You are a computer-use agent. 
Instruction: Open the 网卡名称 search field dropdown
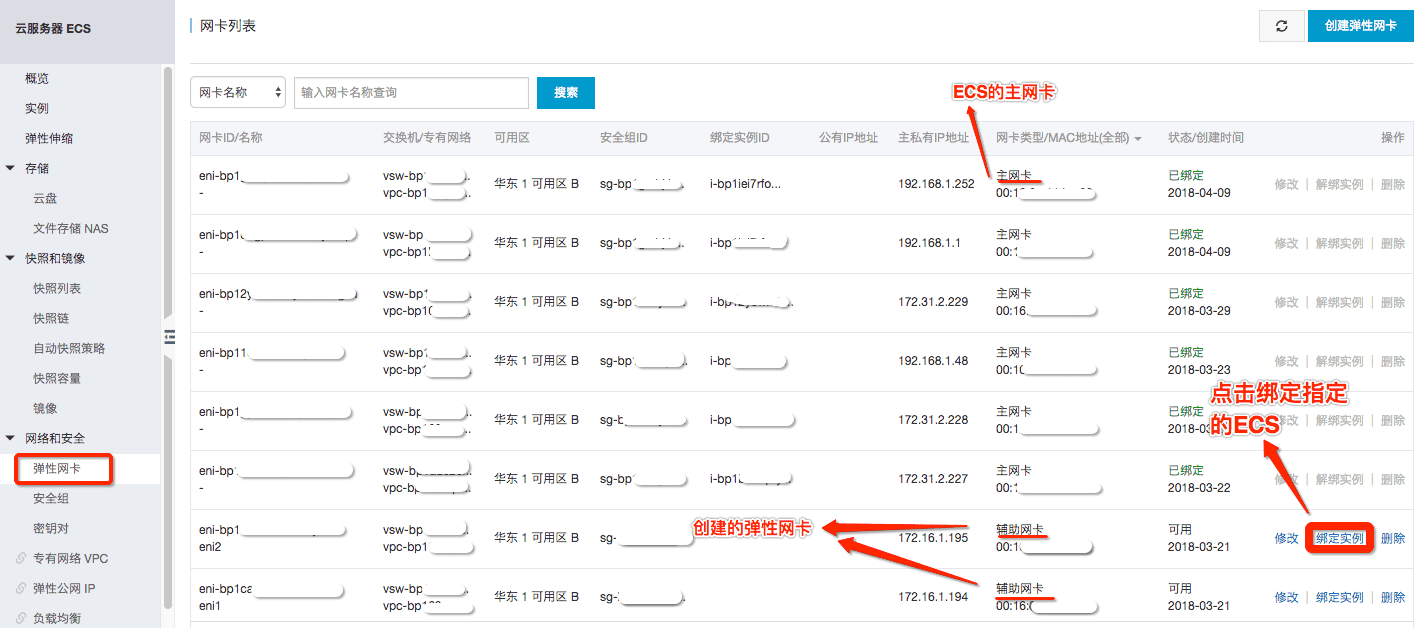tap(238, 92)
